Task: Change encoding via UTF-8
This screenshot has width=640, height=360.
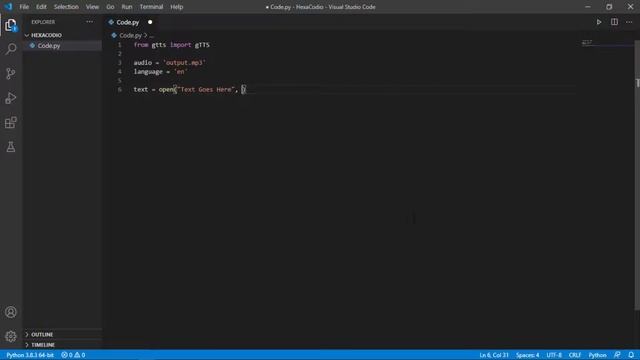Action: pos(554,355)
